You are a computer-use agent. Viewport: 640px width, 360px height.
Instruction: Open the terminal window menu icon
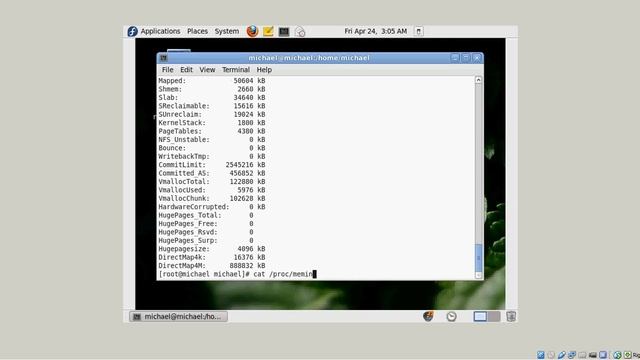(x=164, y=58)
